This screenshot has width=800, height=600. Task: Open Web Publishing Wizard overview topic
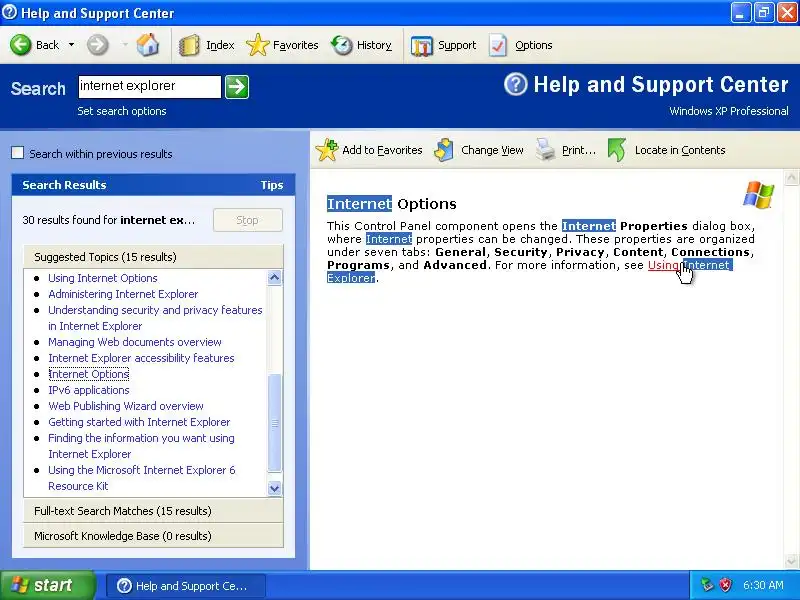pos(126,406)
